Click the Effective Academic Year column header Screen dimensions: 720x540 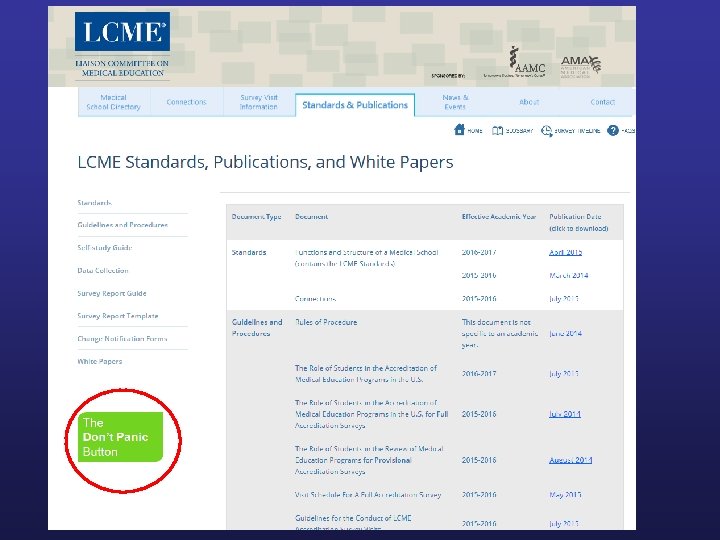coord(499,217)
